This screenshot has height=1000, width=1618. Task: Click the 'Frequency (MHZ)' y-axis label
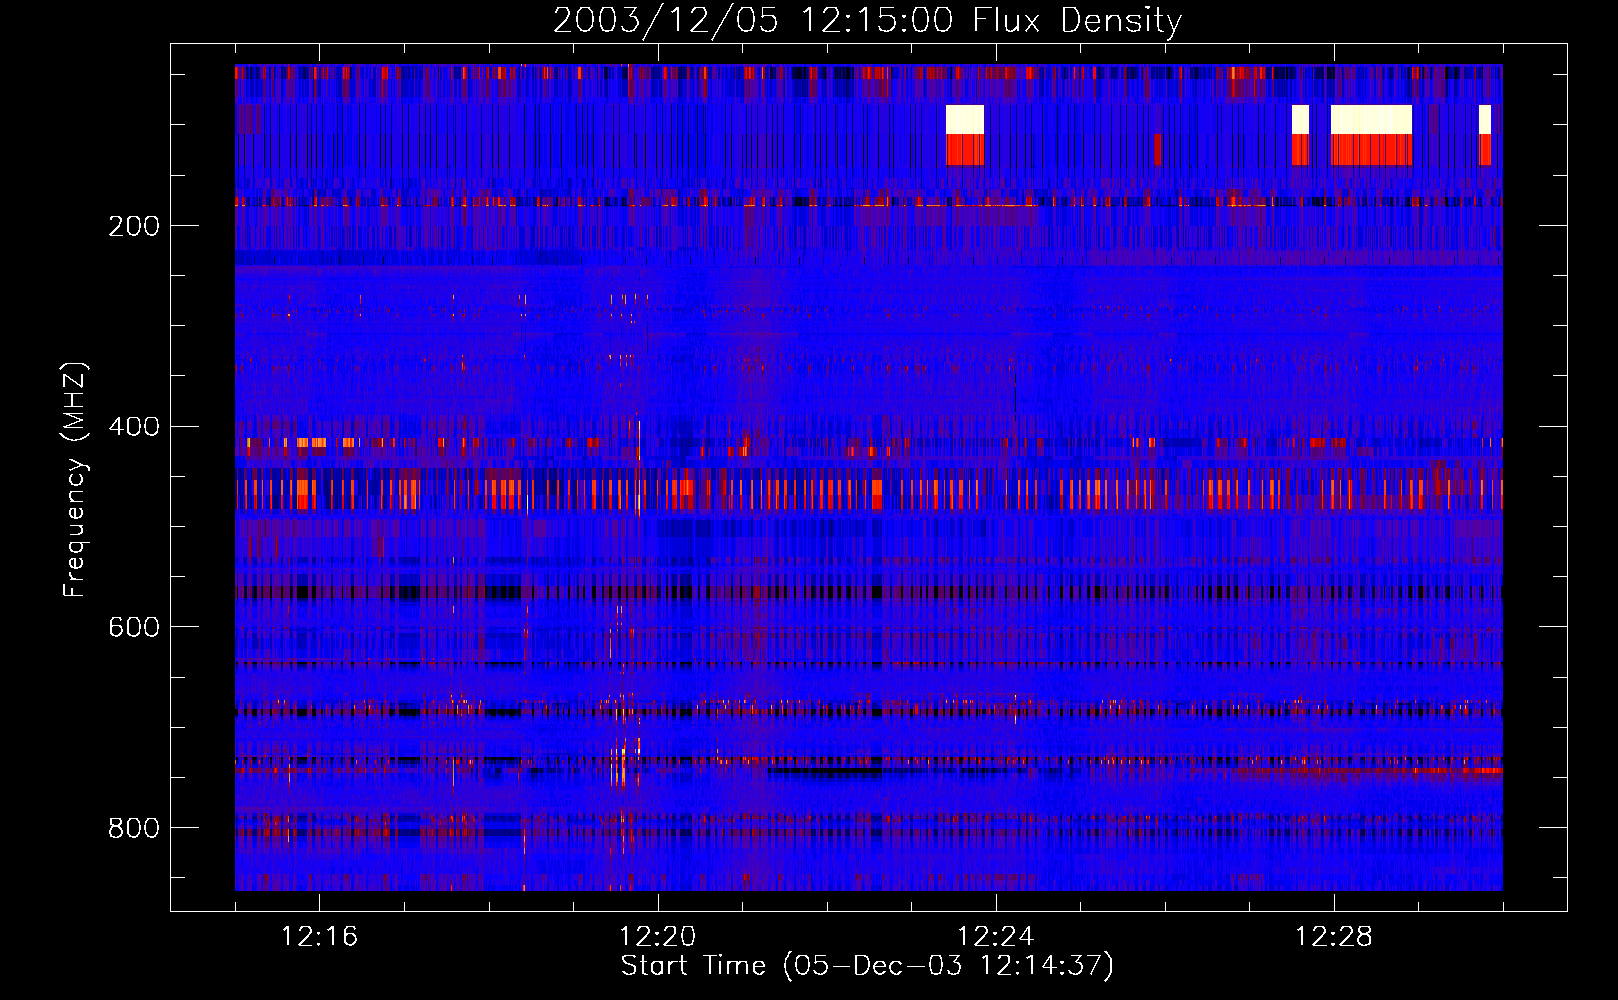pyautogui.click(x=74, y=480)
